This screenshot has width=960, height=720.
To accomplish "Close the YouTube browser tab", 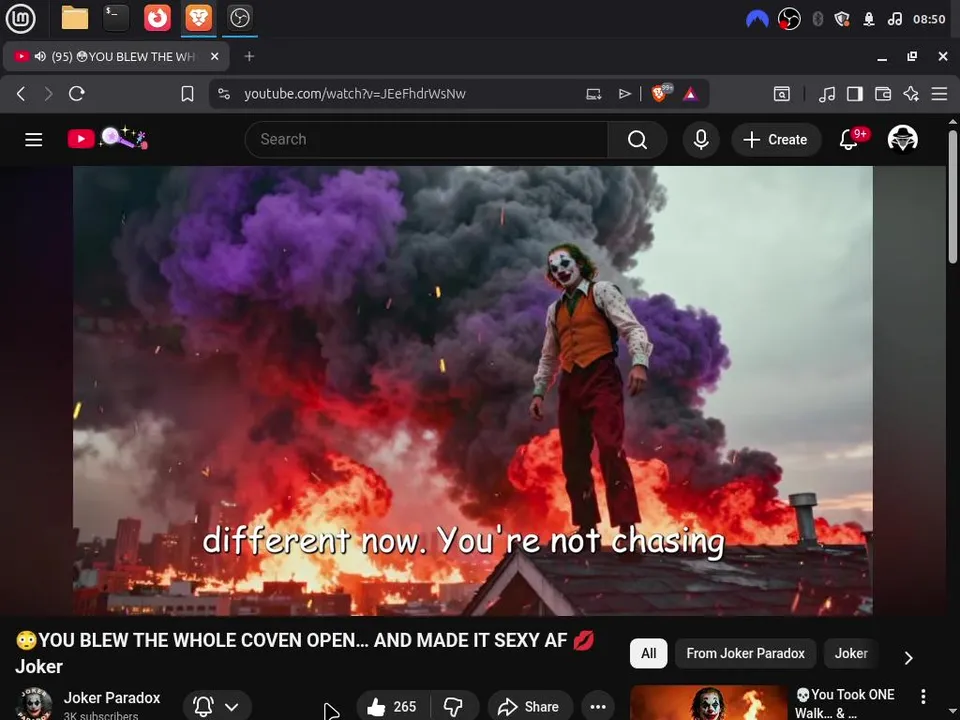I will [x=214, y=56].
